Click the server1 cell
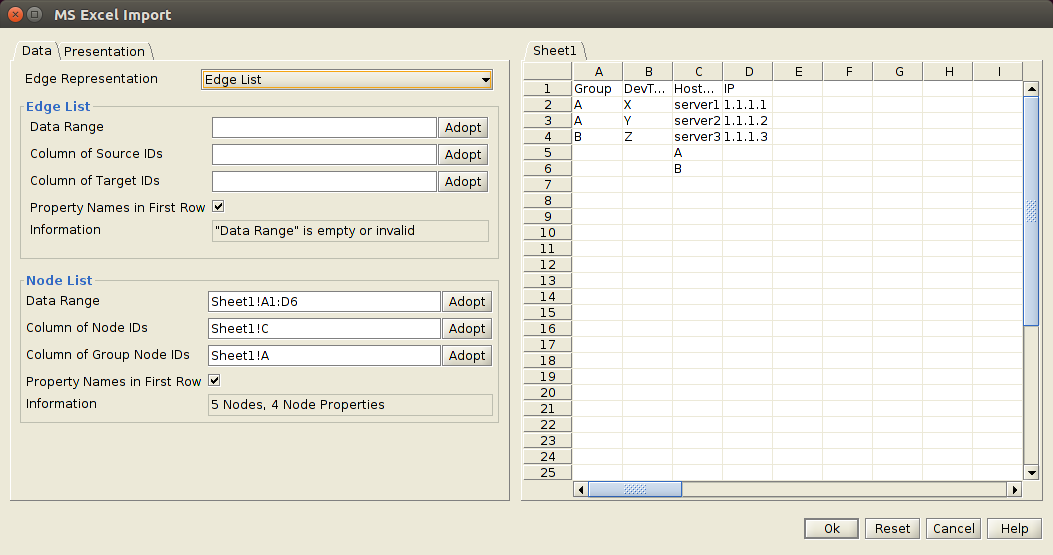 pos(698,105)
